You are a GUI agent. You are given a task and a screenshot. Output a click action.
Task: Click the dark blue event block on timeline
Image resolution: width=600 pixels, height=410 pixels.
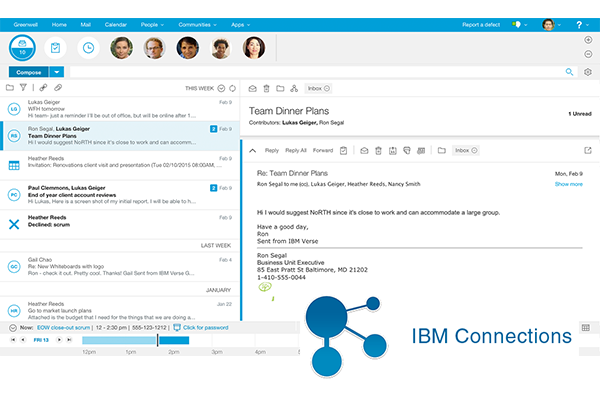click(174, 340)
